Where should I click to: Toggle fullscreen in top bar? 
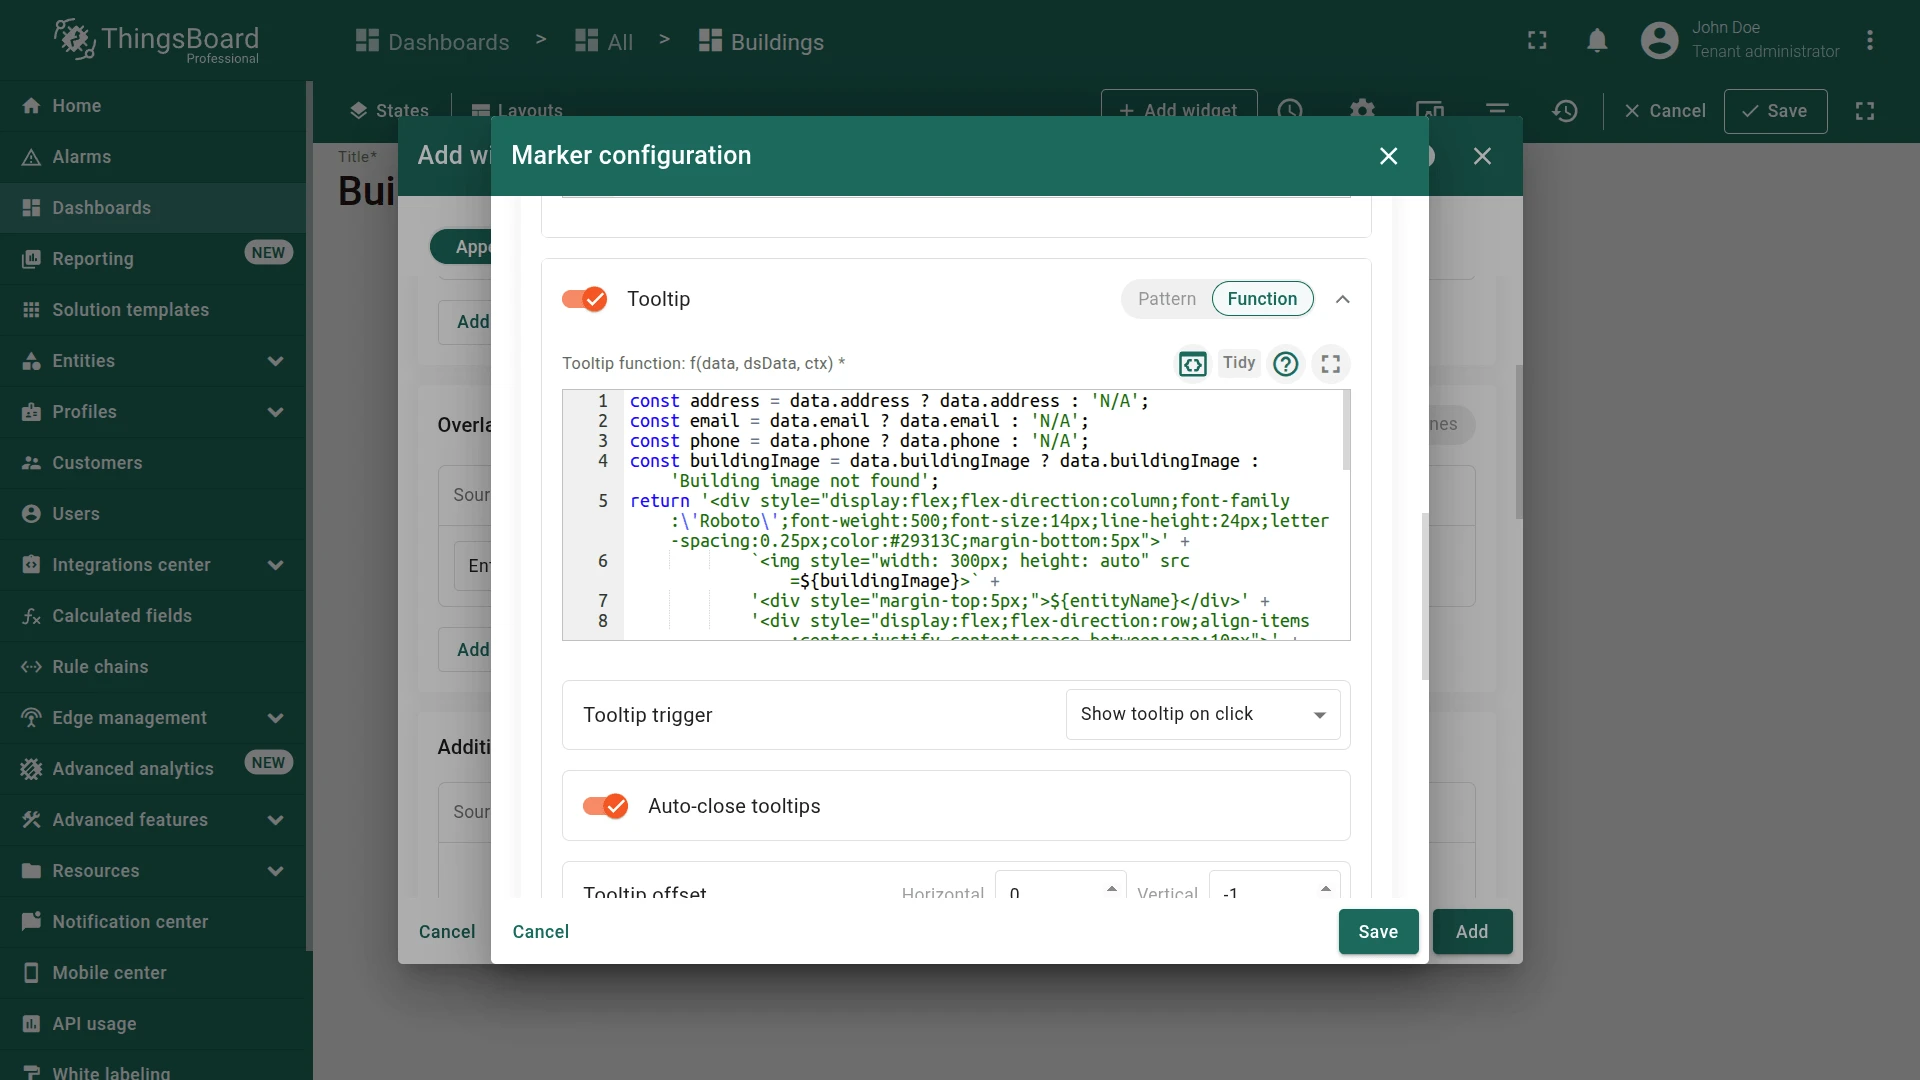[x=1537, y=40]
